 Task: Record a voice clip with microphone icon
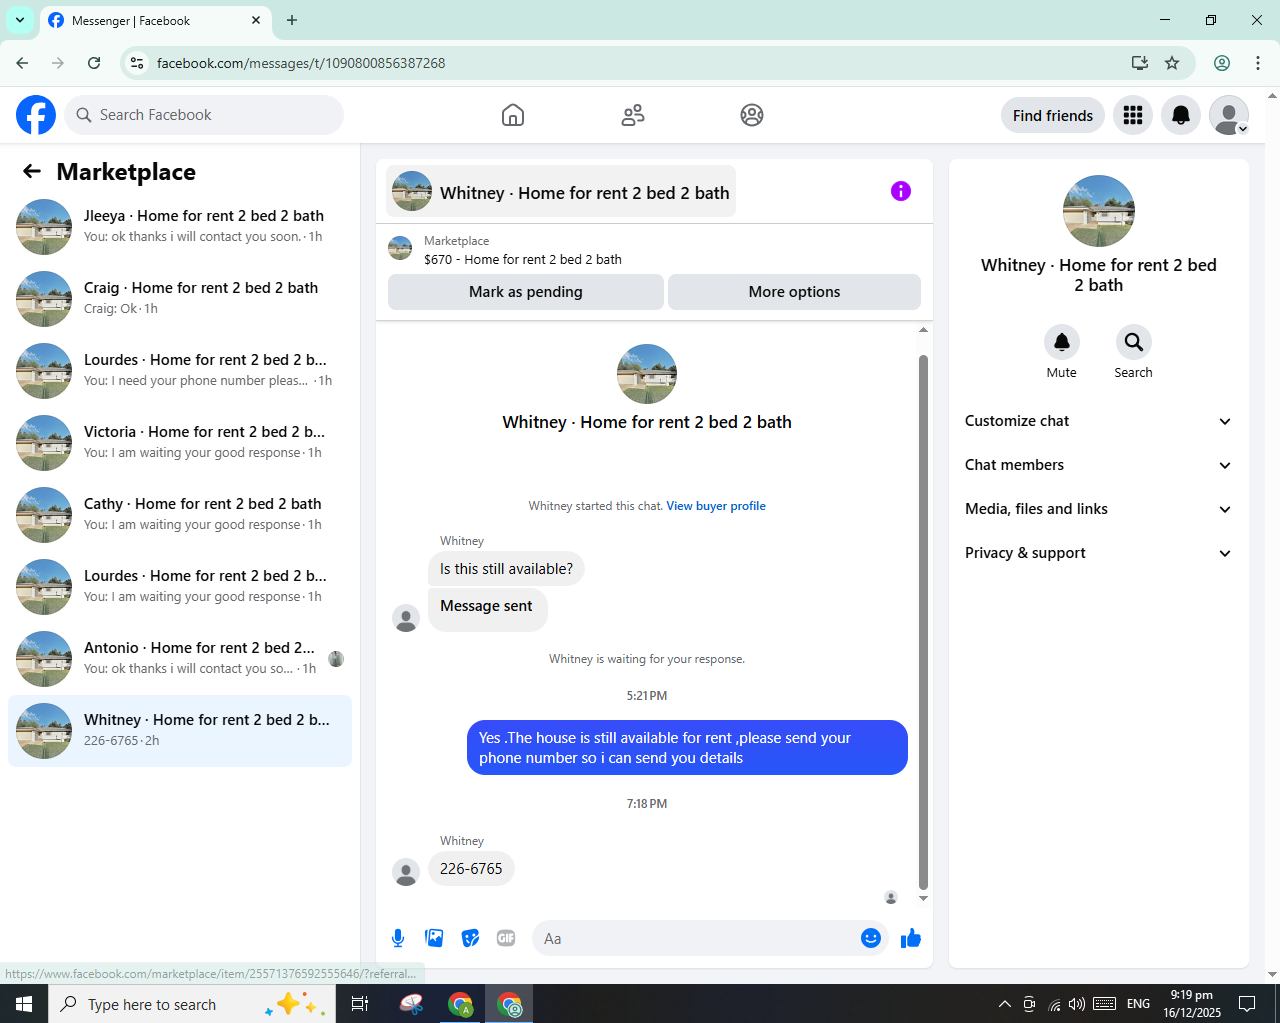(398, 938)
